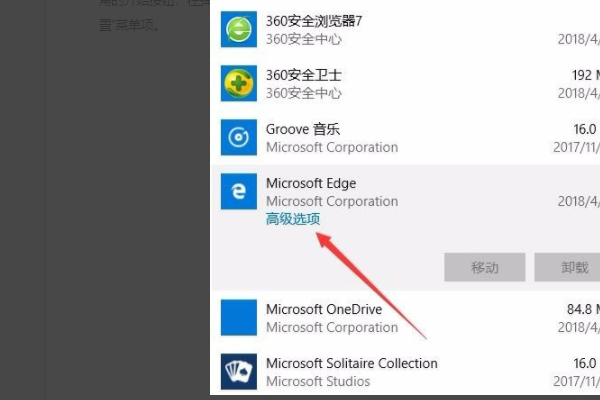Click the 360安全浏览器7 app icon
The width and height of the screenshot is (600, 400).
point(239,29)
